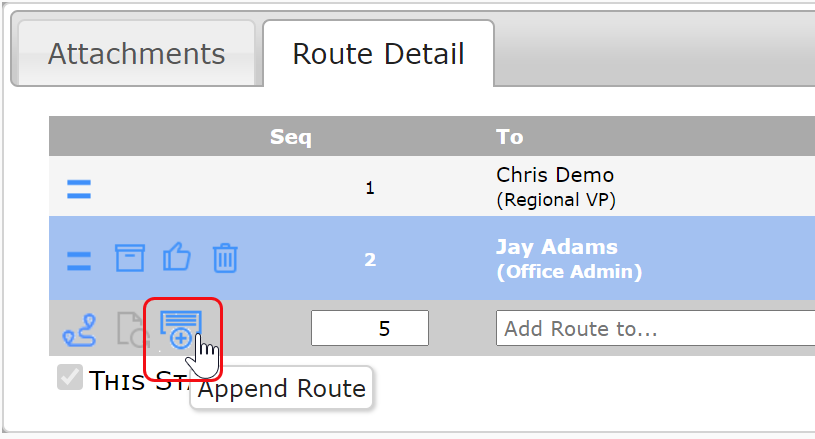
Task: Toggle the checked This St... checkbox
Action: (70, 377)
